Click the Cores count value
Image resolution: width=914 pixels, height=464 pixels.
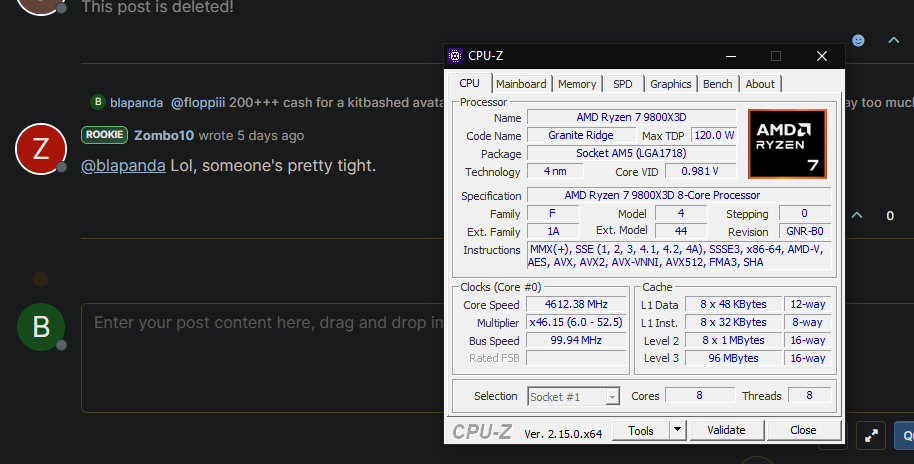tap(699, 395)
